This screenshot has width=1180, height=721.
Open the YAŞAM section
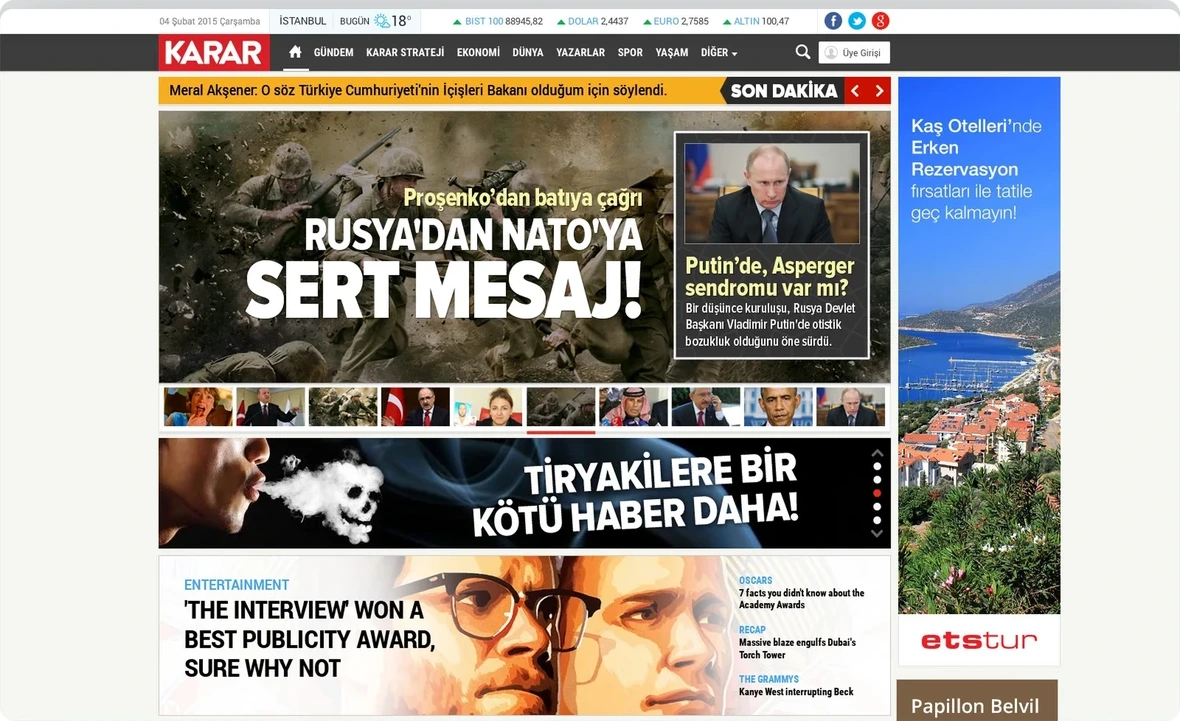671,53
